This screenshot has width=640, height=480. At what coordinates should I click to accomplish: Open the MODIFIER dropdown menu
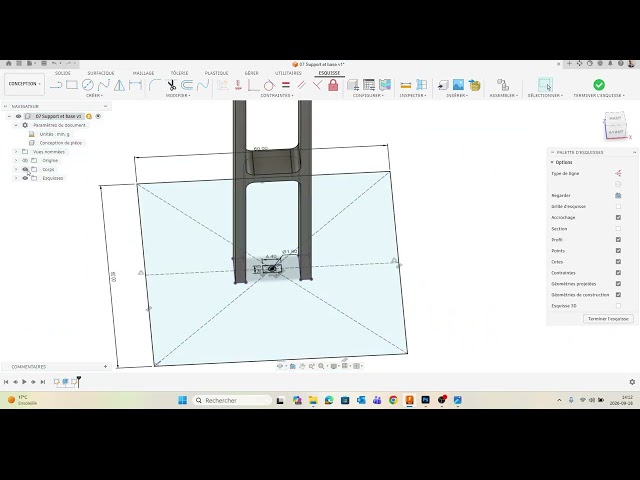[x=178, y=96]
